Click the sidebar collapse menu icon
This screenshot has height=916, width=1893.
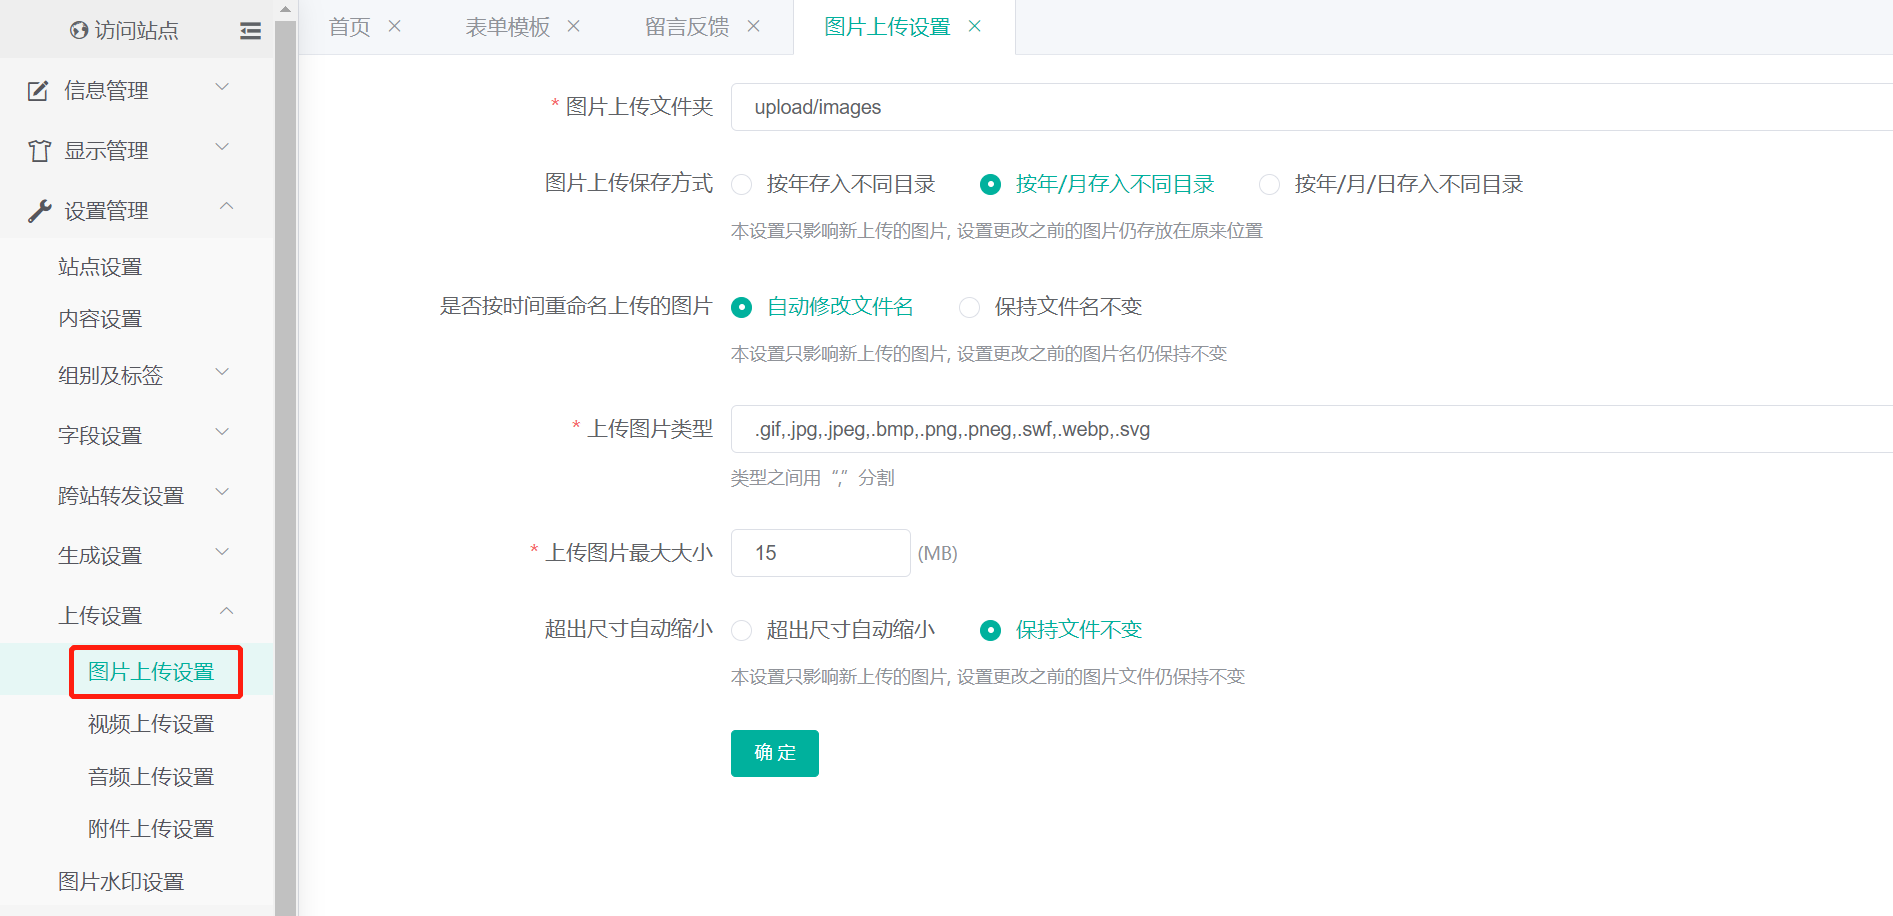click(250, 31)
